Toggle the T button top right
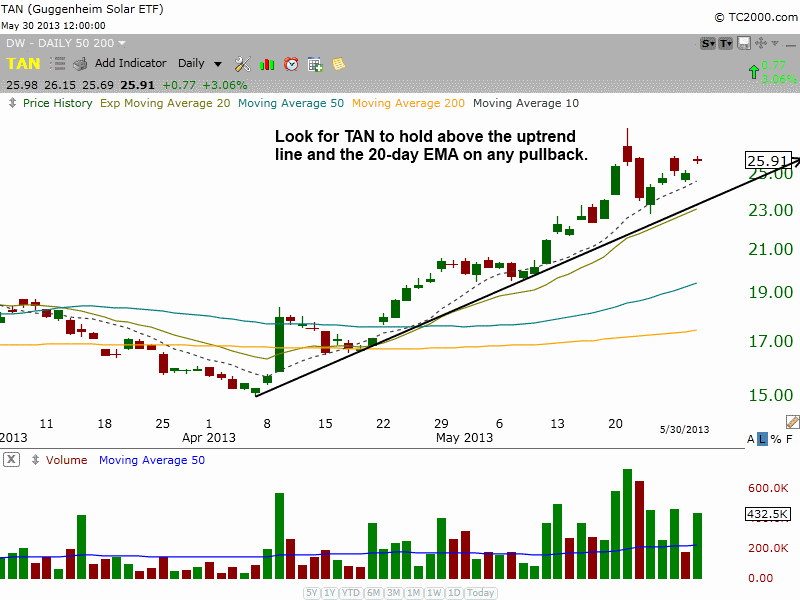The image size is (800, 600). pyautogui.click(x=727, y=42)
